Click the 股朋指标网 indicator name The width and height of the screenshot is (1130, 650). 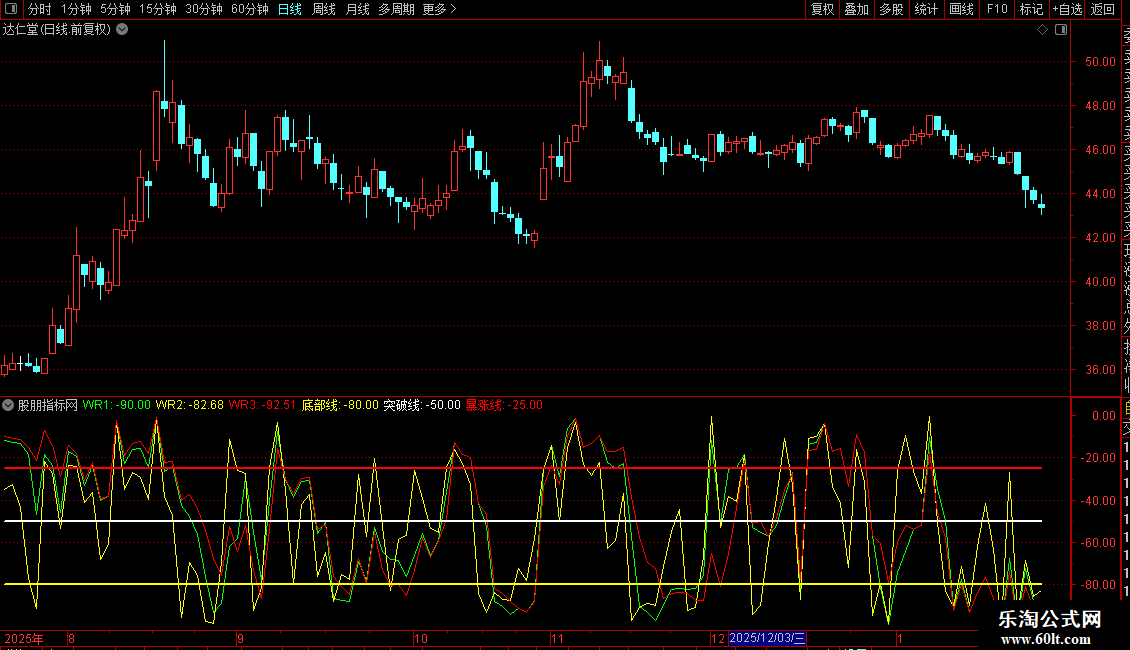[48, 405]
